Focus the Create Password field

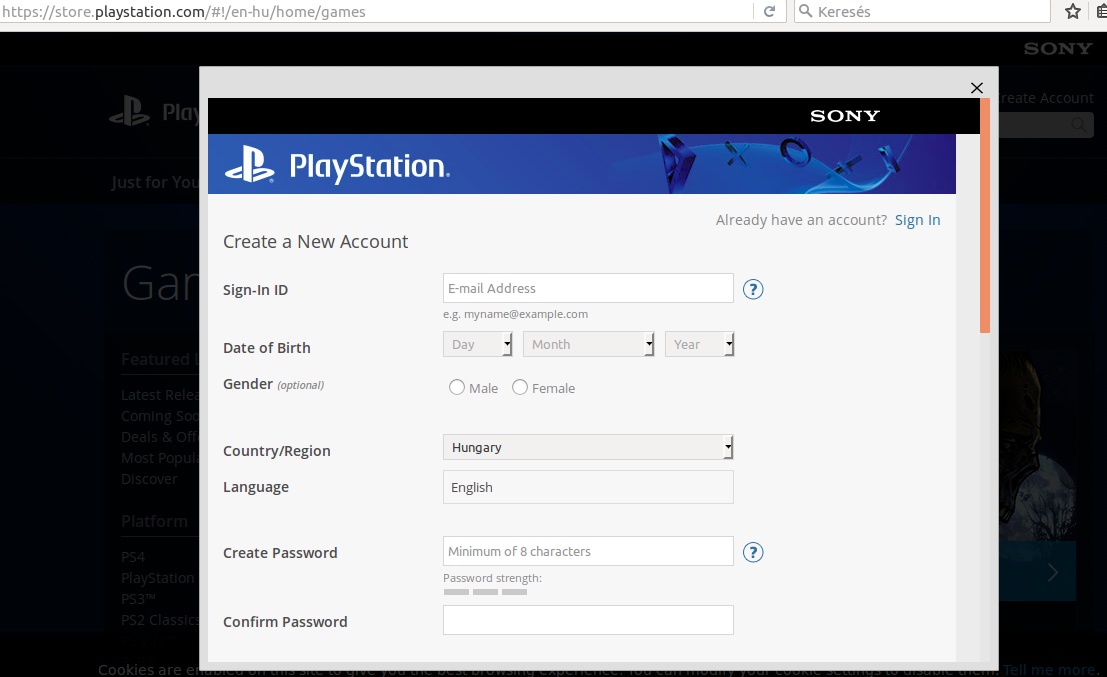pos(588,551)
